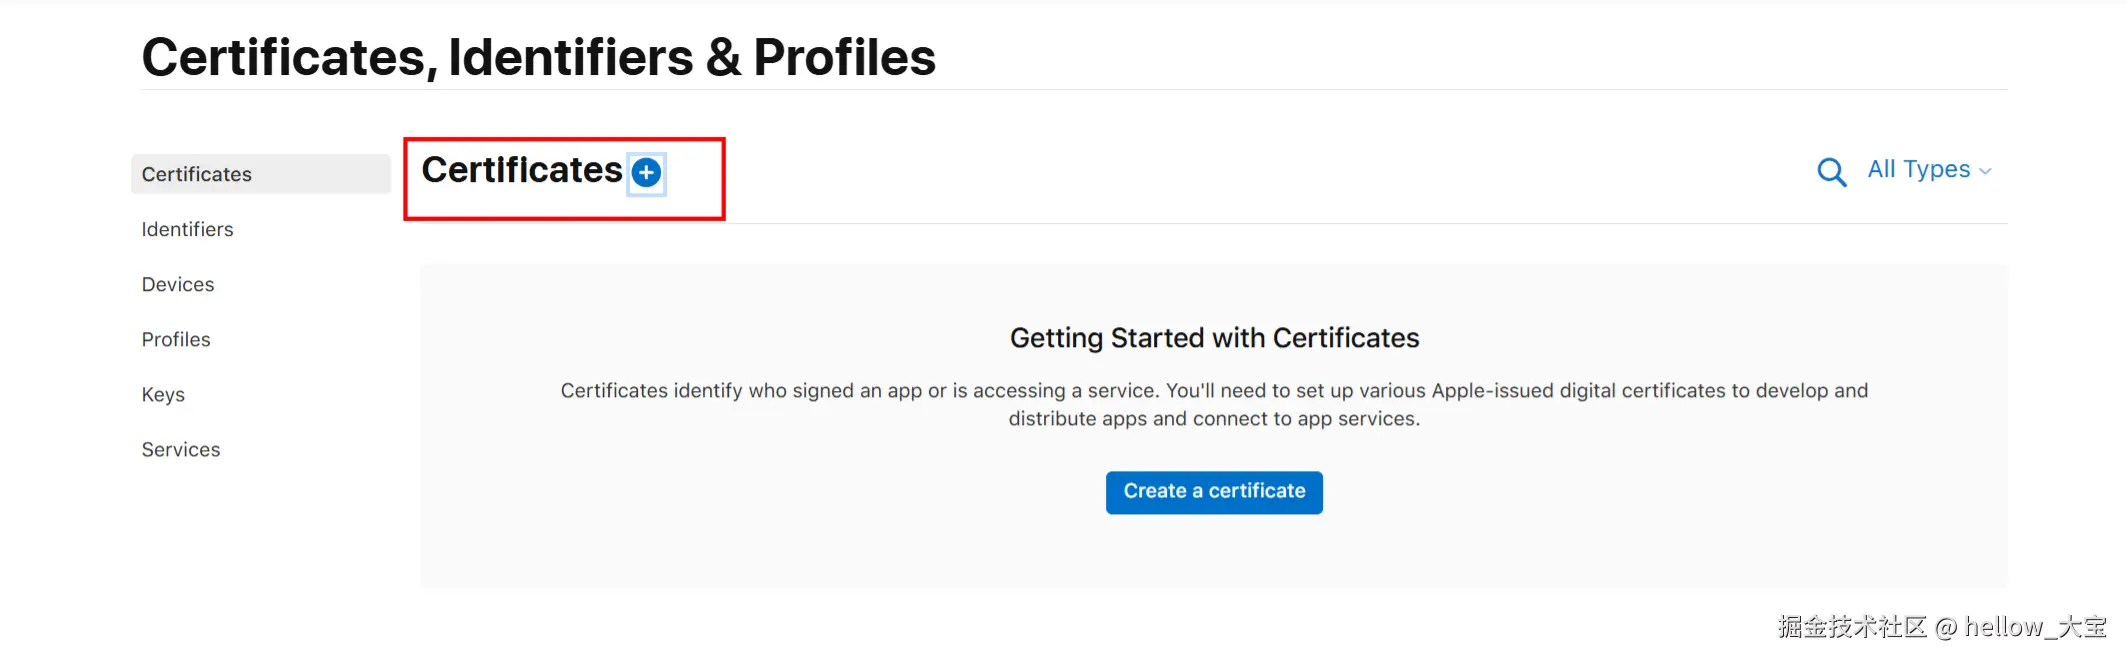Navigate to Keys in the sidebar
This screenshot has height=660, width=2127.
pyautogui.click(x=163, y=394)
